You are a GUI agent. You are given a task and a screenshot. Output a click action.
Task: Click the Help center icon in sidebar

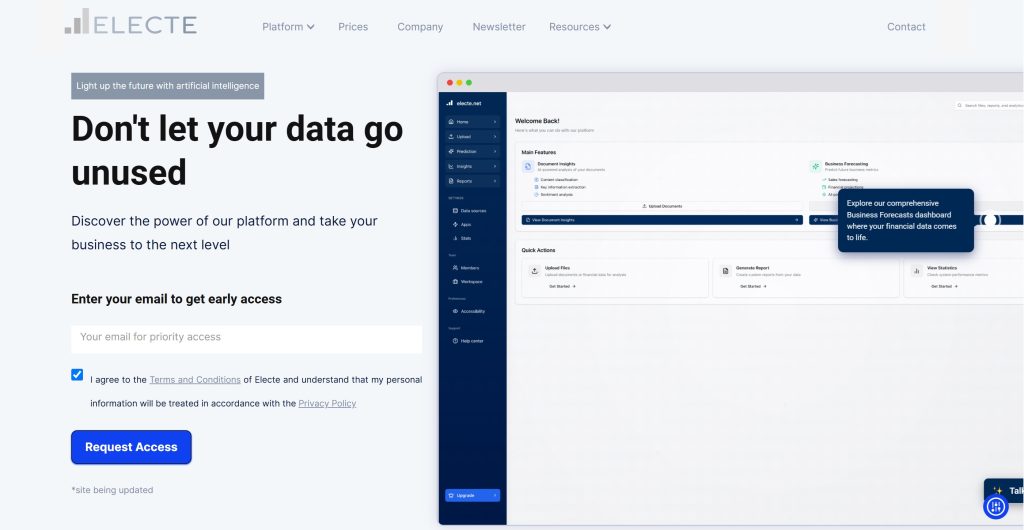(x=455, y=341)
